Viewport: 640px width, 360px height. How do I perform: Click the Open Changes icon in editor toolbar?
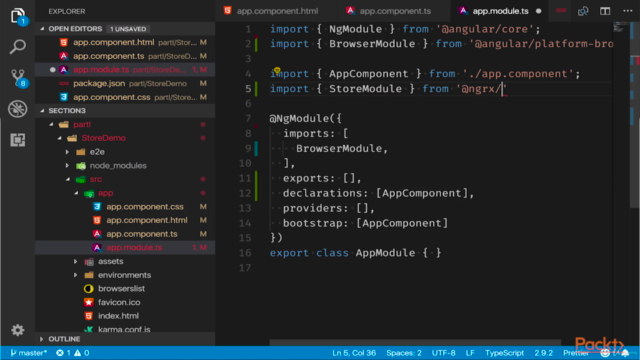click(x=583, y=11)
